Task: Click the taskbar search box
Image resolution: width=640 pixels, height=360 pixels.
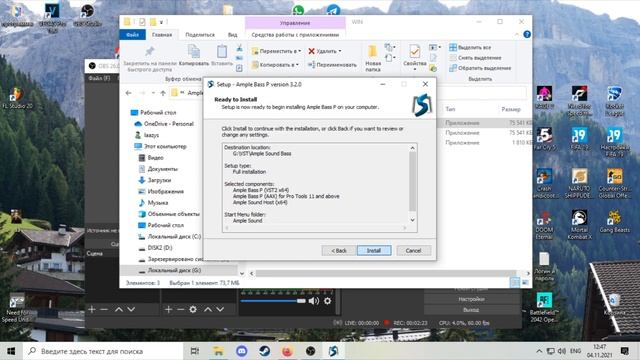Action: click(x=103, y=351)
